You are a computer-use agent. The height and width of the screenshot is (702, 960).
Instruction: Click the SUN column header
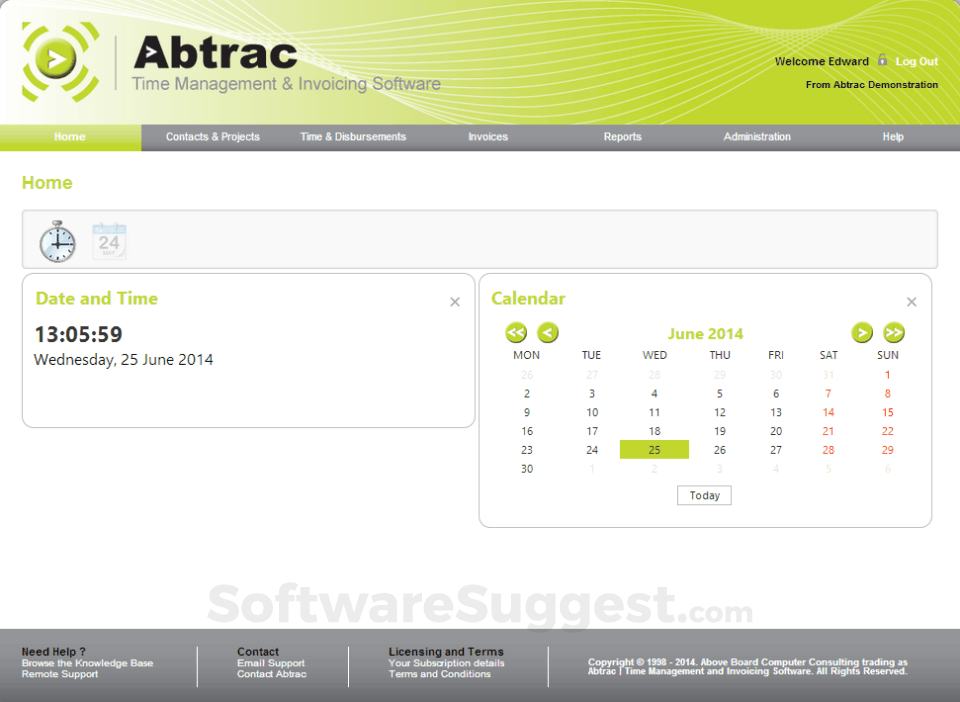pyautogui.click(x=888, y=355)
